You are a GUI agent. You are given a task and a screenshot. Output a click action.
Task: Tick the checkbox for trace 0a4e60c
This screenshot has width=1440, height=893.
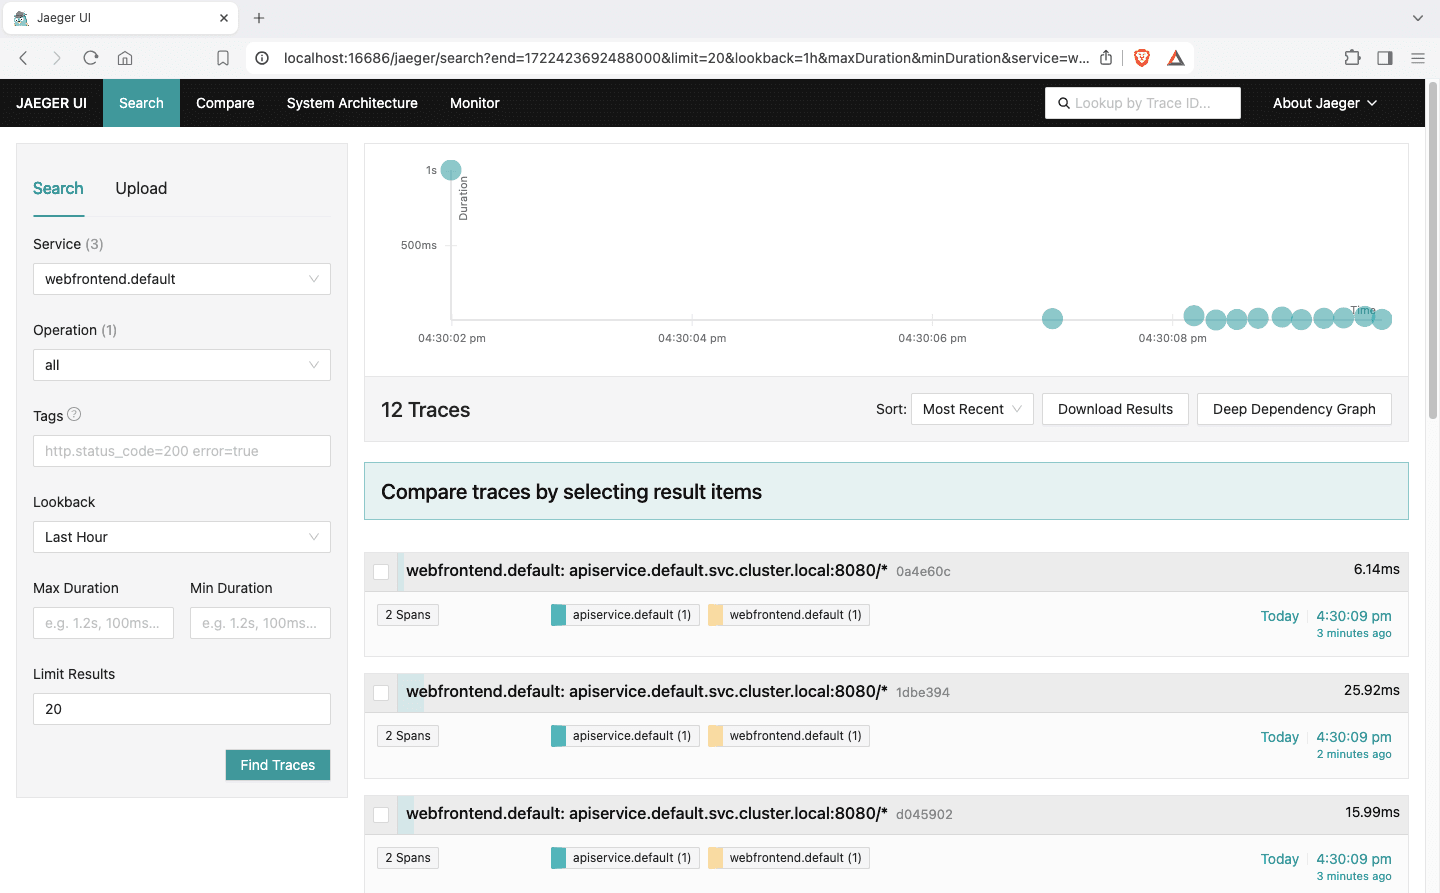coord(381,572)
